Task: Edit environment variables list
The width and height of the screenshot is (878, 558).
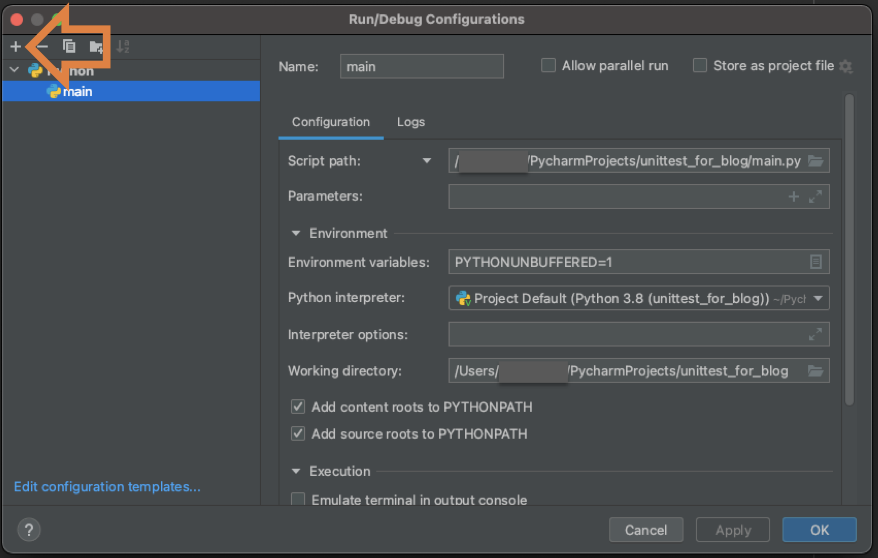Action: coord(816,262)
